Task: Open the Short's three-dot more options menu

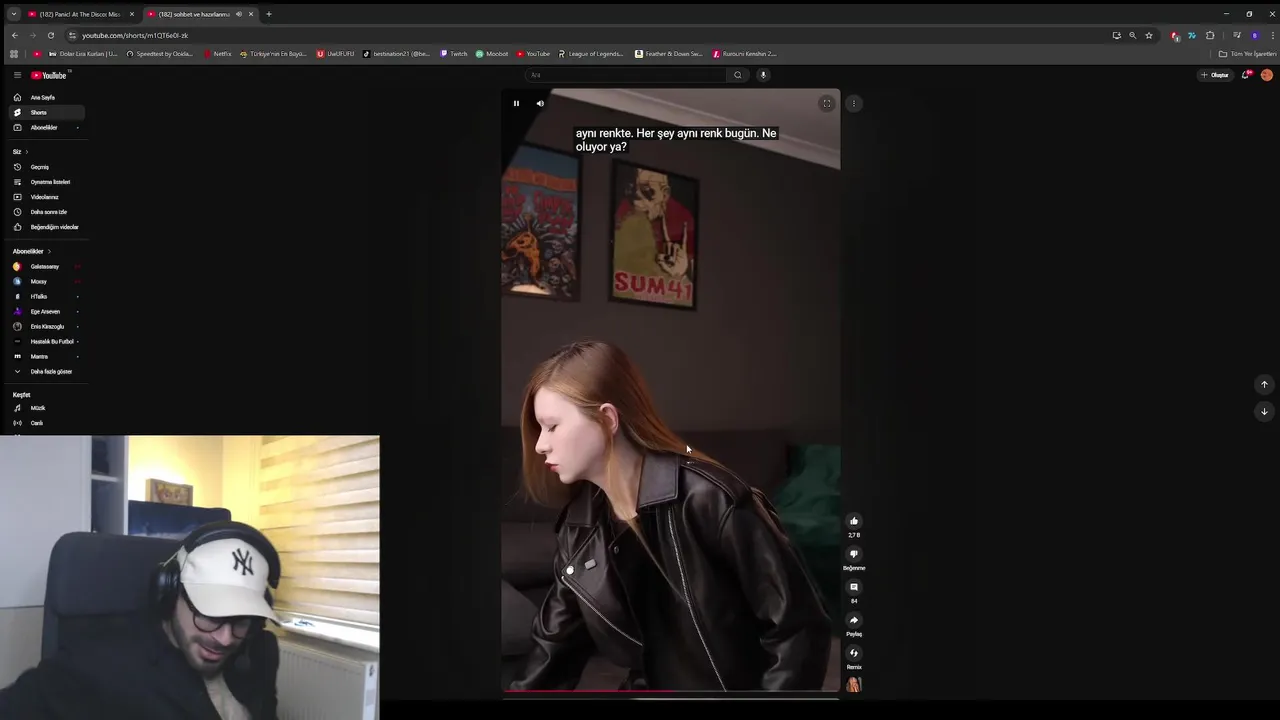Action: point(853,103)
